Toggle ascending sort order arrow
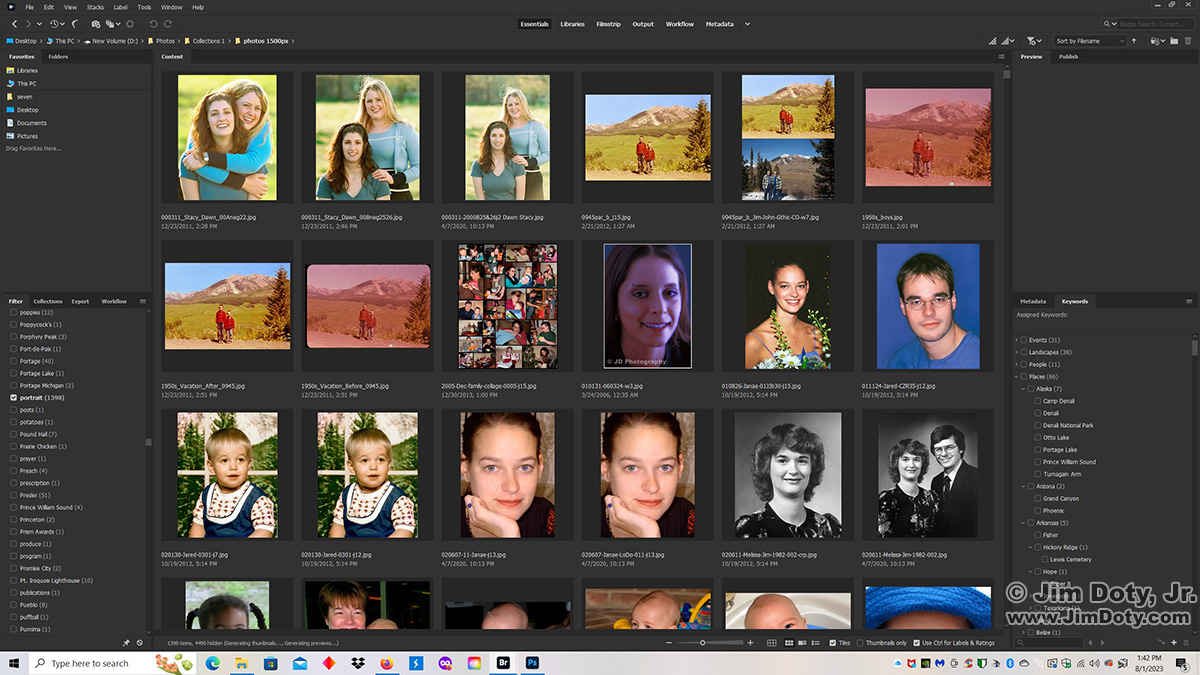Image resolution: width=1200 pixels, height=675 pixels. 1134,41
